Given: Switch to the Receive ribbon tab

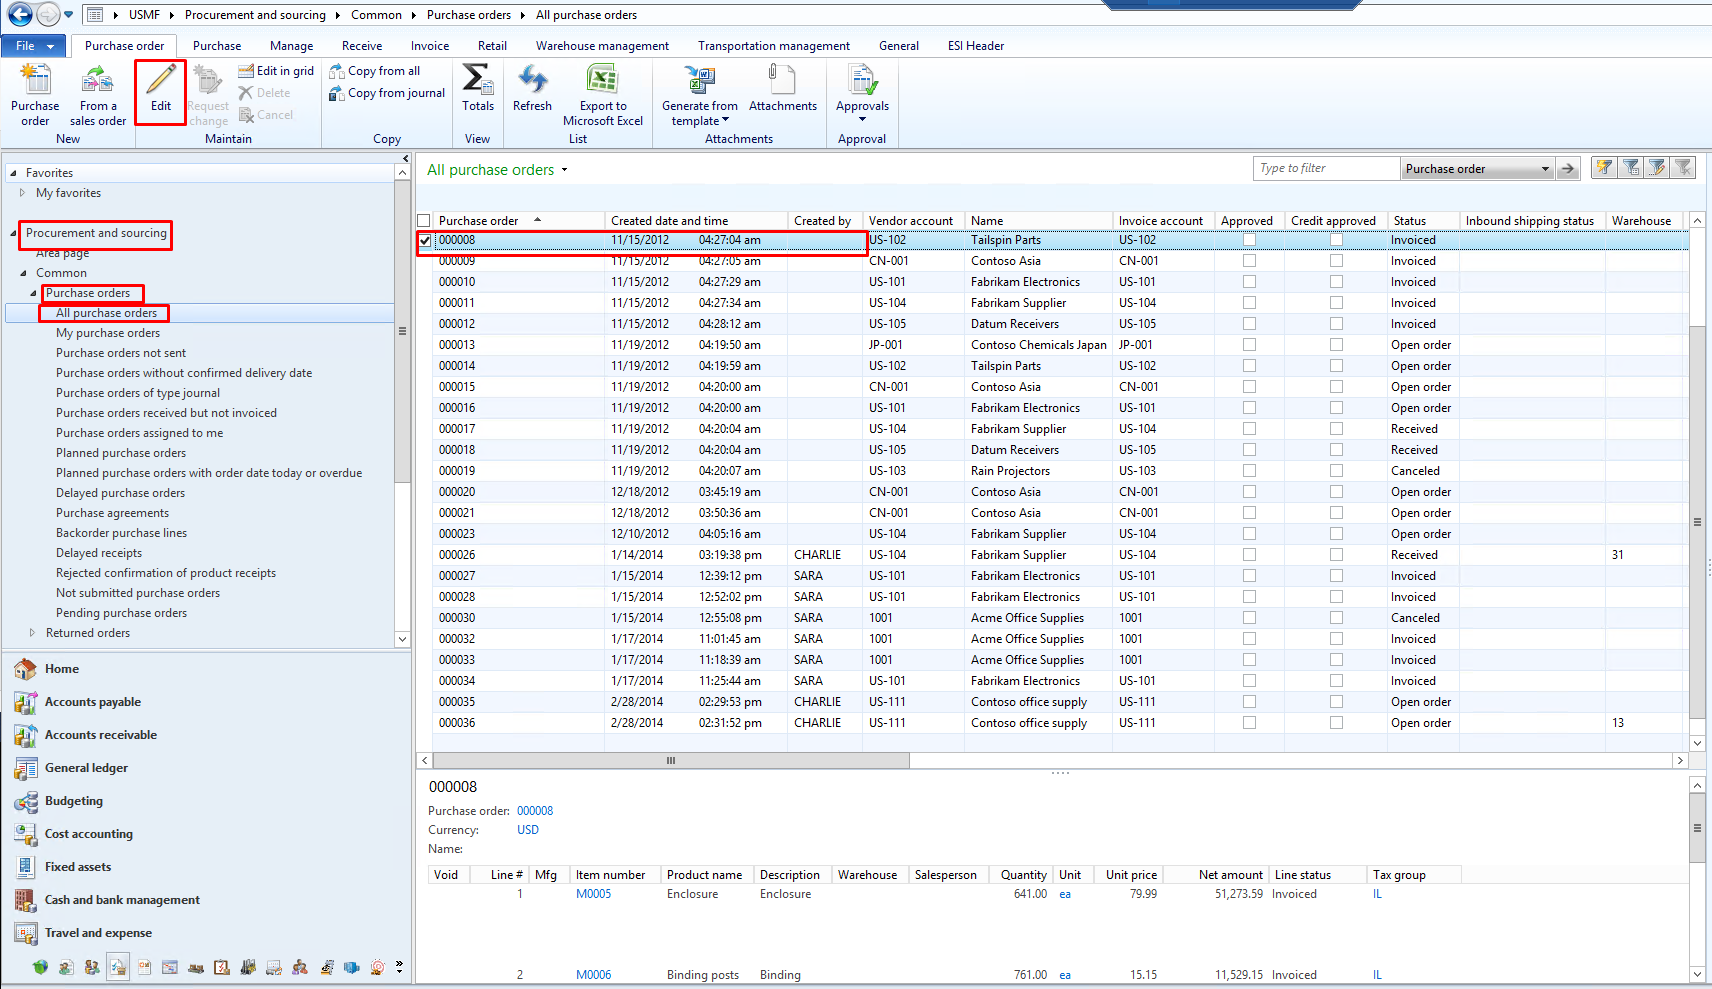Looking at the screenshot, I should point(362,46).
